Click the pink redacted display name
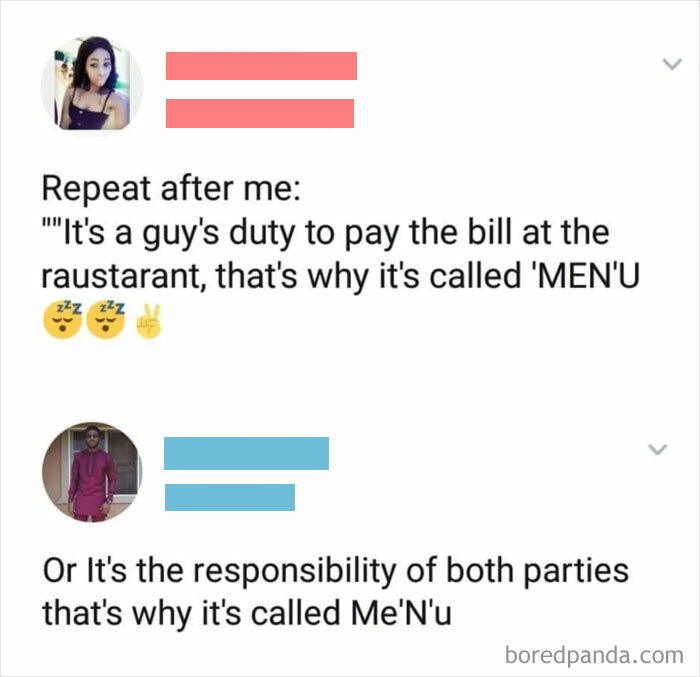Screen dimensions: 700x677 coord(261,66)
